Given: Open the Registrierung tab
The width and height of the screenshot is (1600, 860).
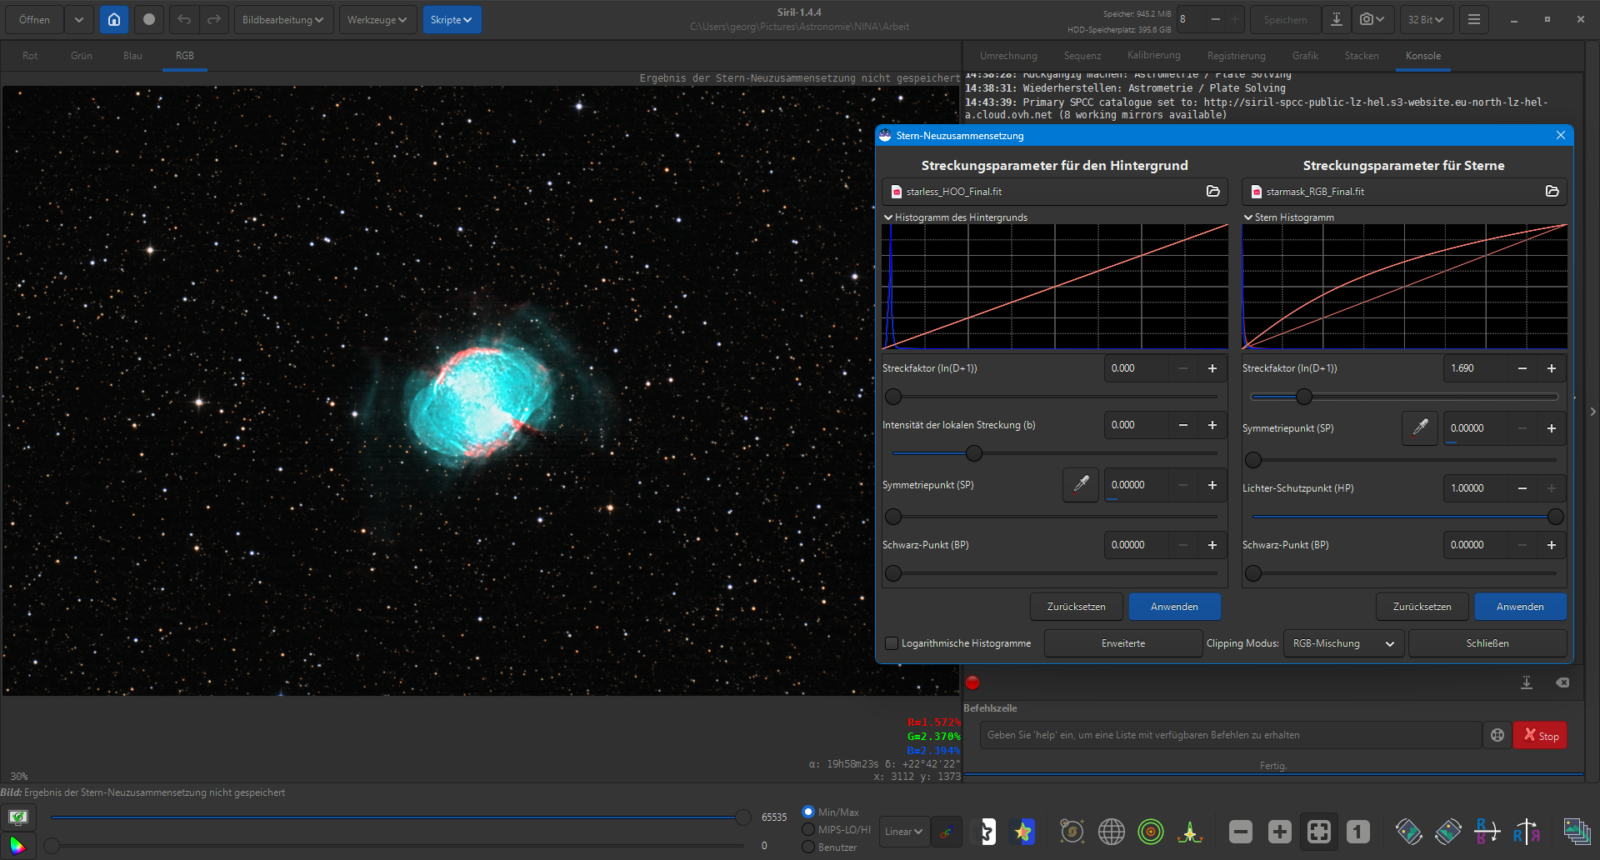Looking at the screenshot, I should click(x=1236, y=56).
